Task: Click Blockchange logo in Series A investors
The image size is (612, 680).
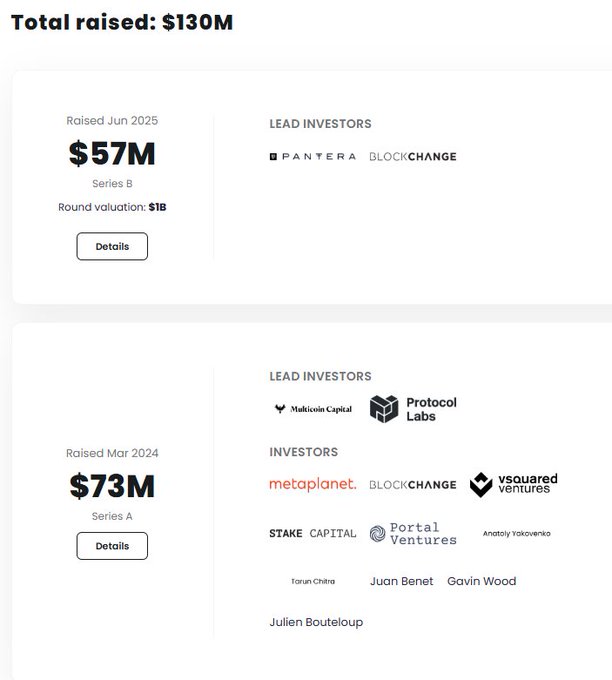Action: (x=412, y=485)
